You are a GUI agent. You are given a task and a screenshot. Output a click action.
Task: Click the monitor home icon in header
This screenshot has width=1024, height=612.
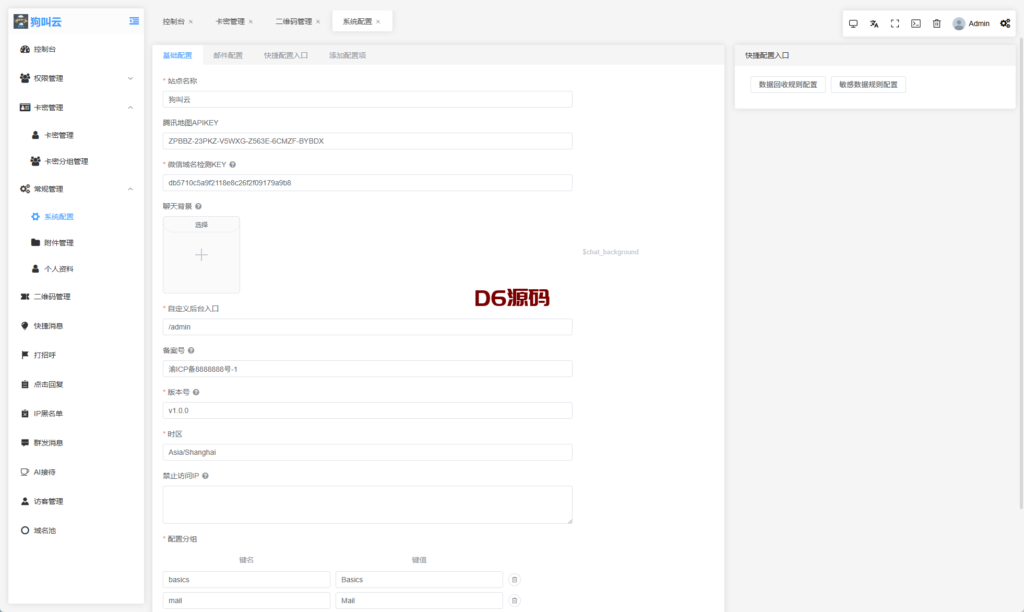[853, 23]
